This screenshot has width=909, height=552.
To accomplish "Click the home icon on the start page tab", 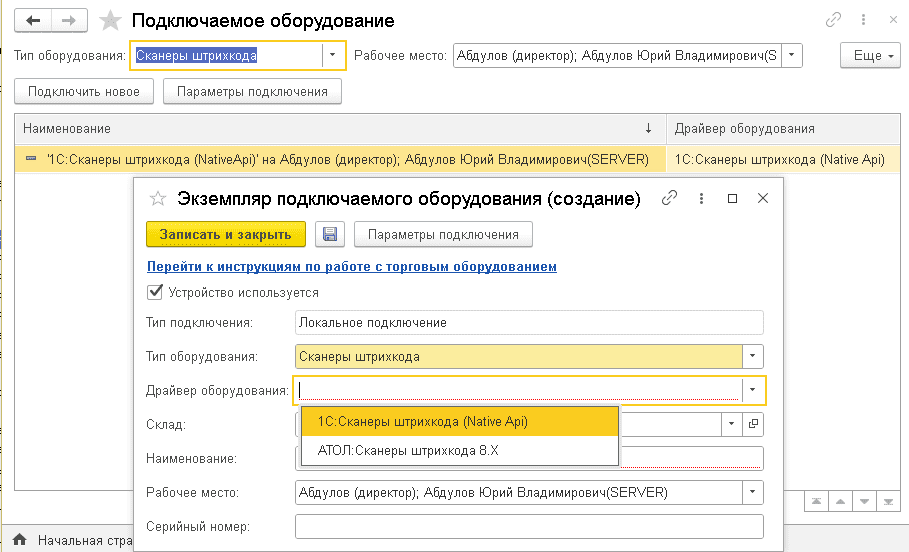I will pos(19,541).
